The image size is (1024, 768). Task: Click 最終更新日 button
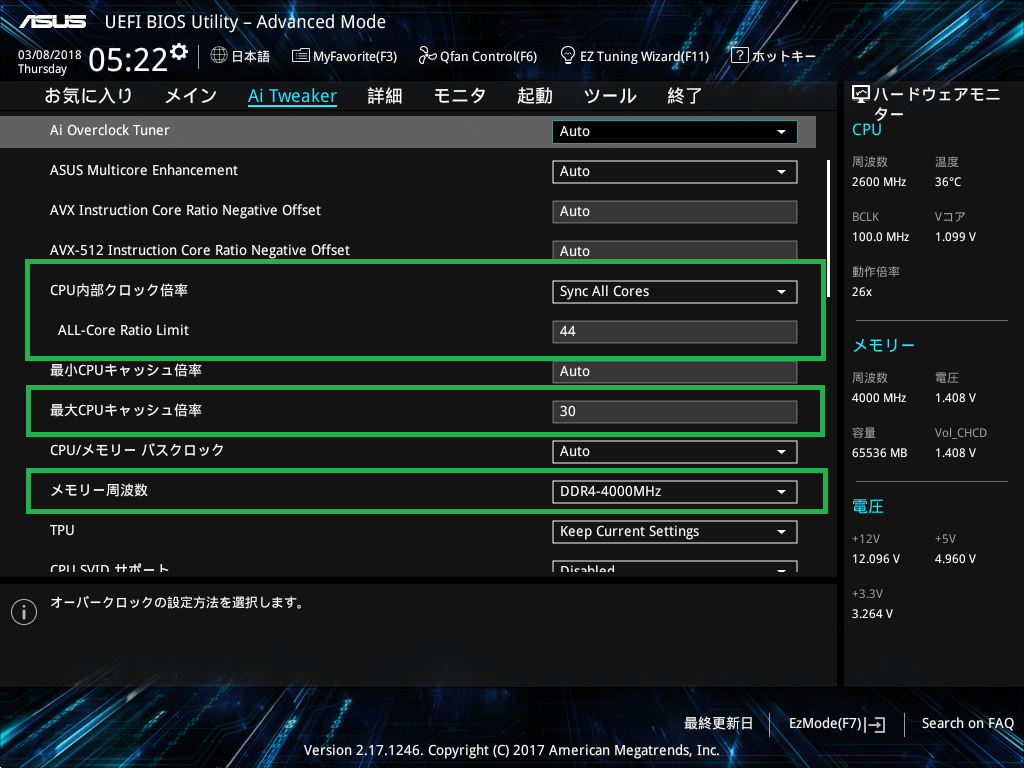click(718, 724)
